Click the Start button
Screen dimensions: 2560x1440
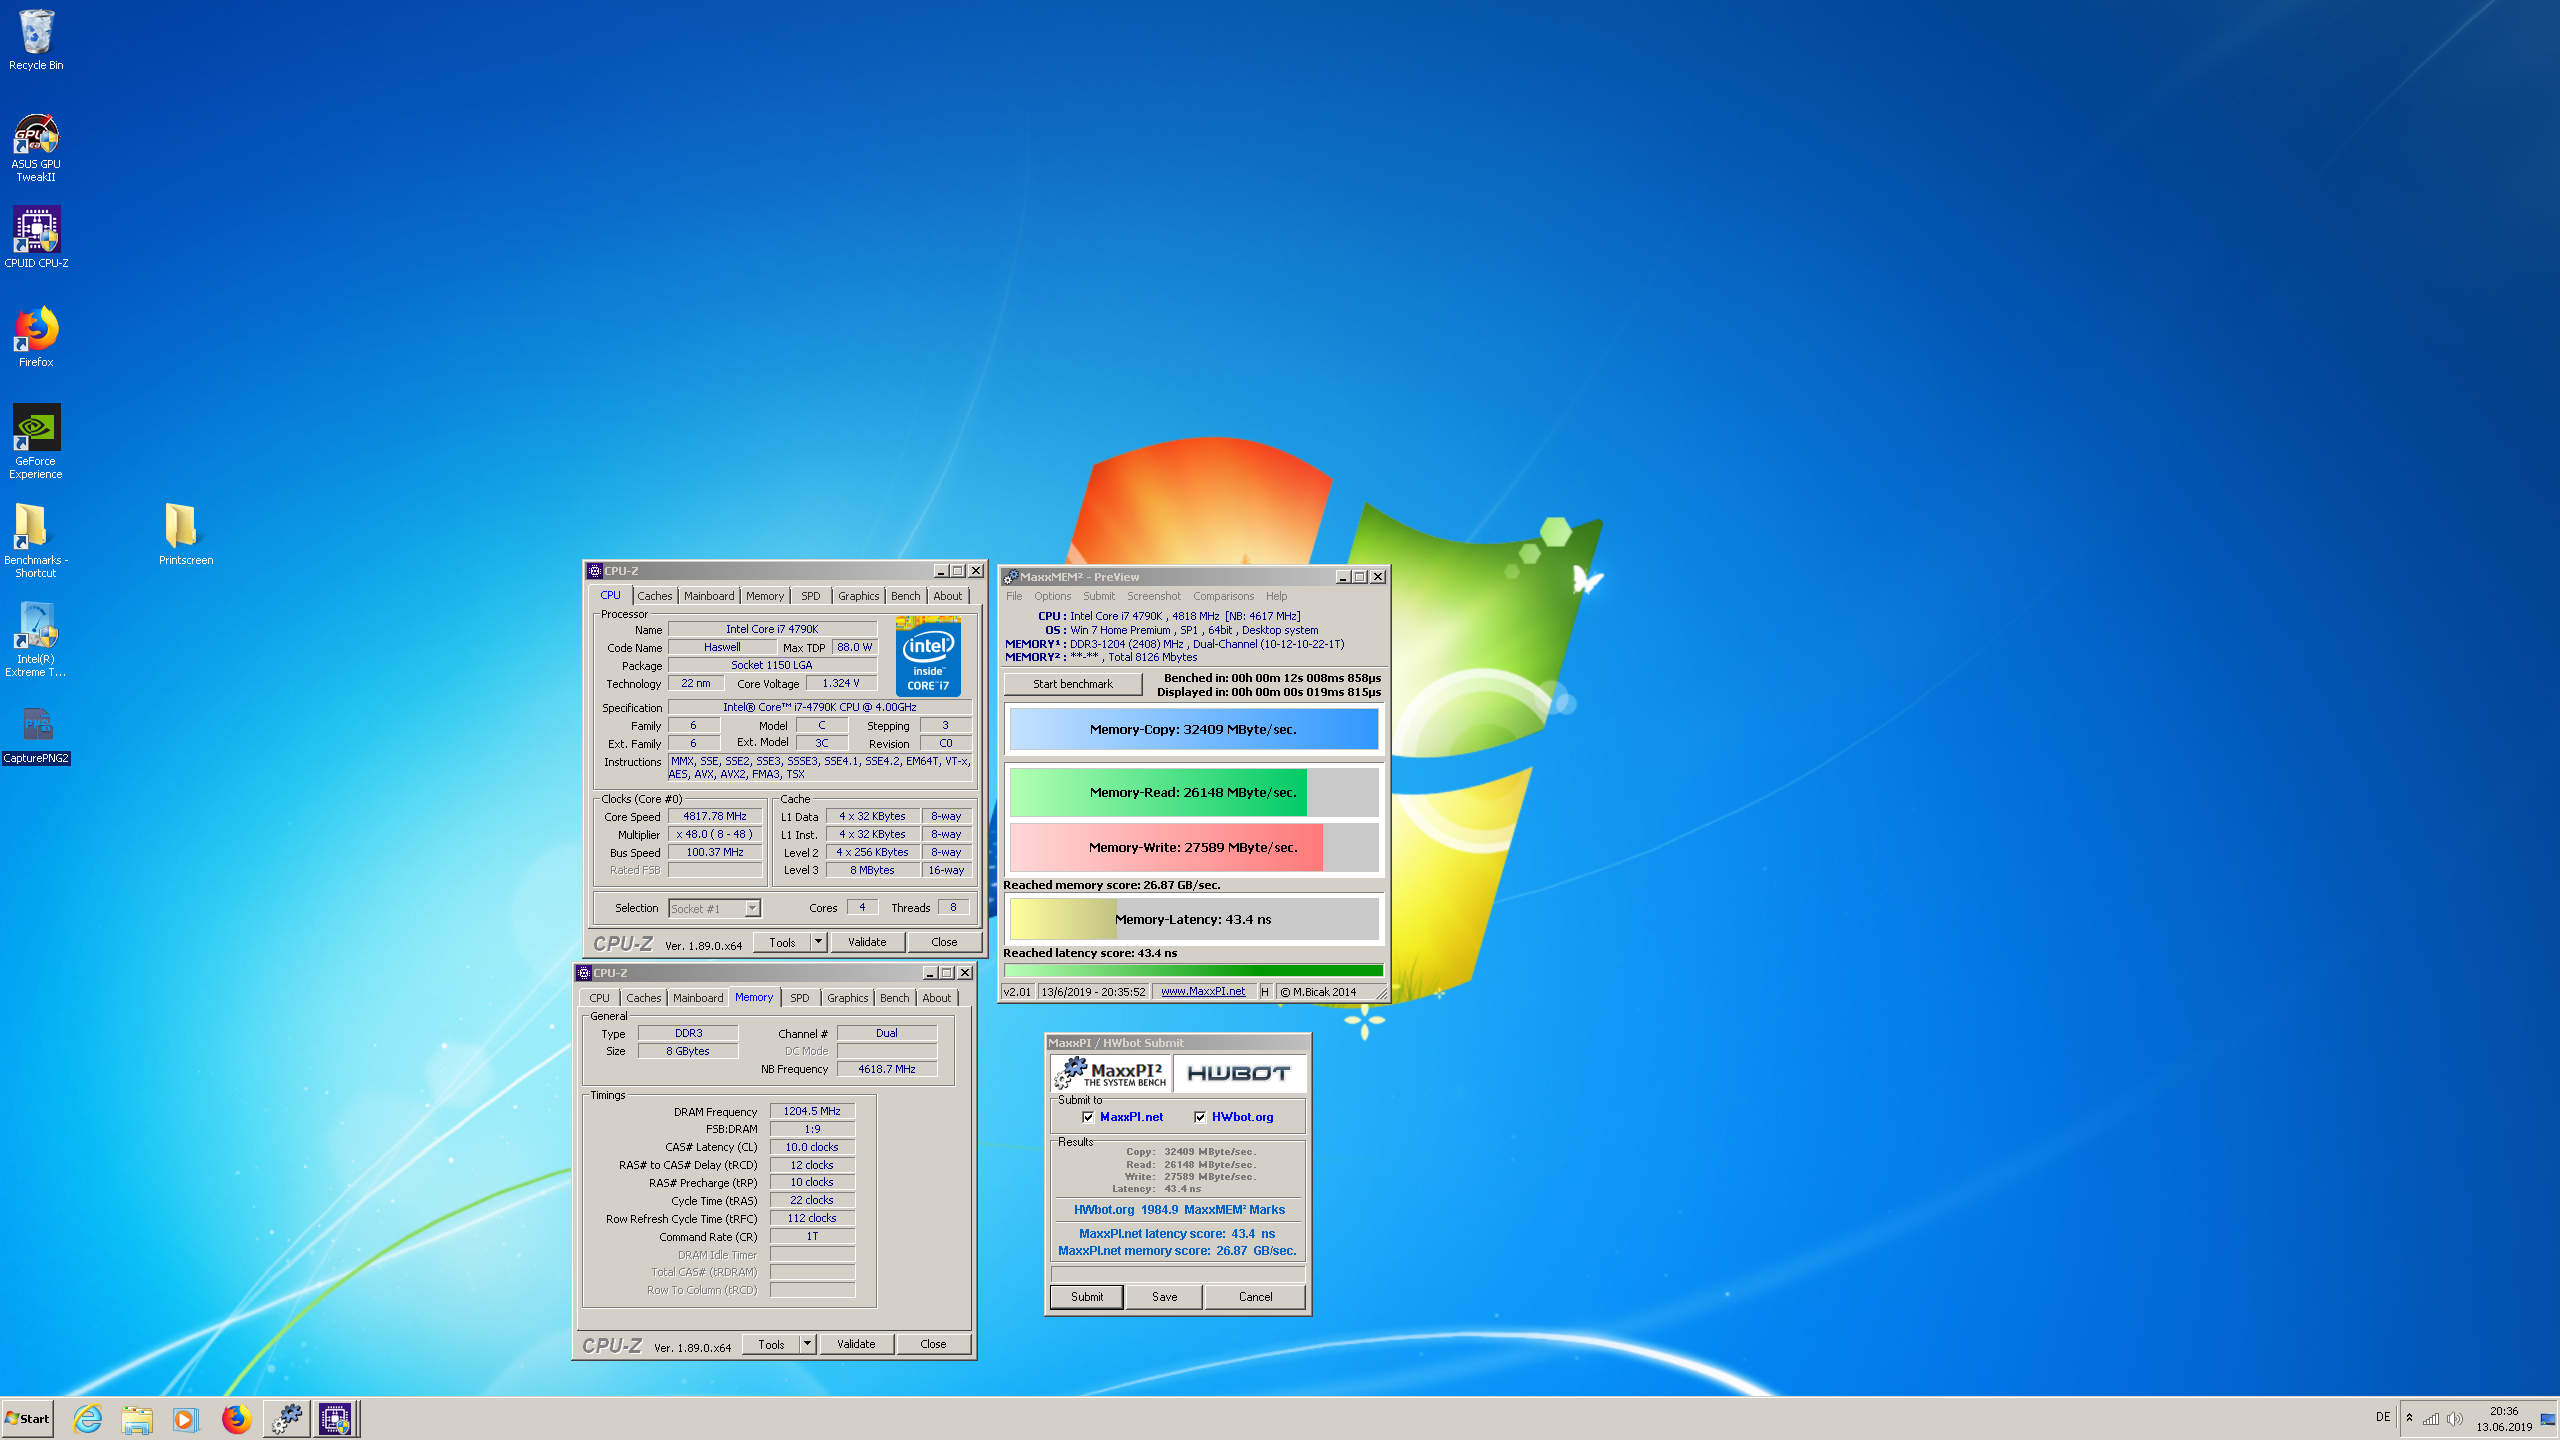[x=27, y=1418]
